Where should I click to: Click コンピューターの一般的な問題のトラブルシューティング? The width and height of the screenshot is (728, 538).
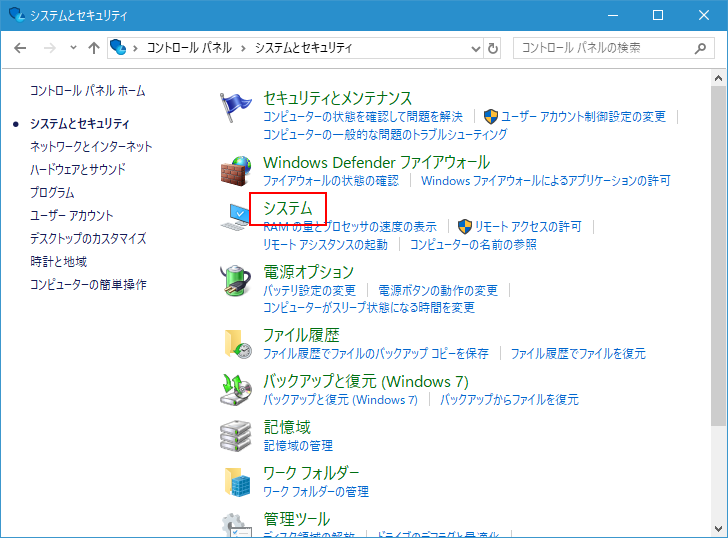tap(385, 135)
